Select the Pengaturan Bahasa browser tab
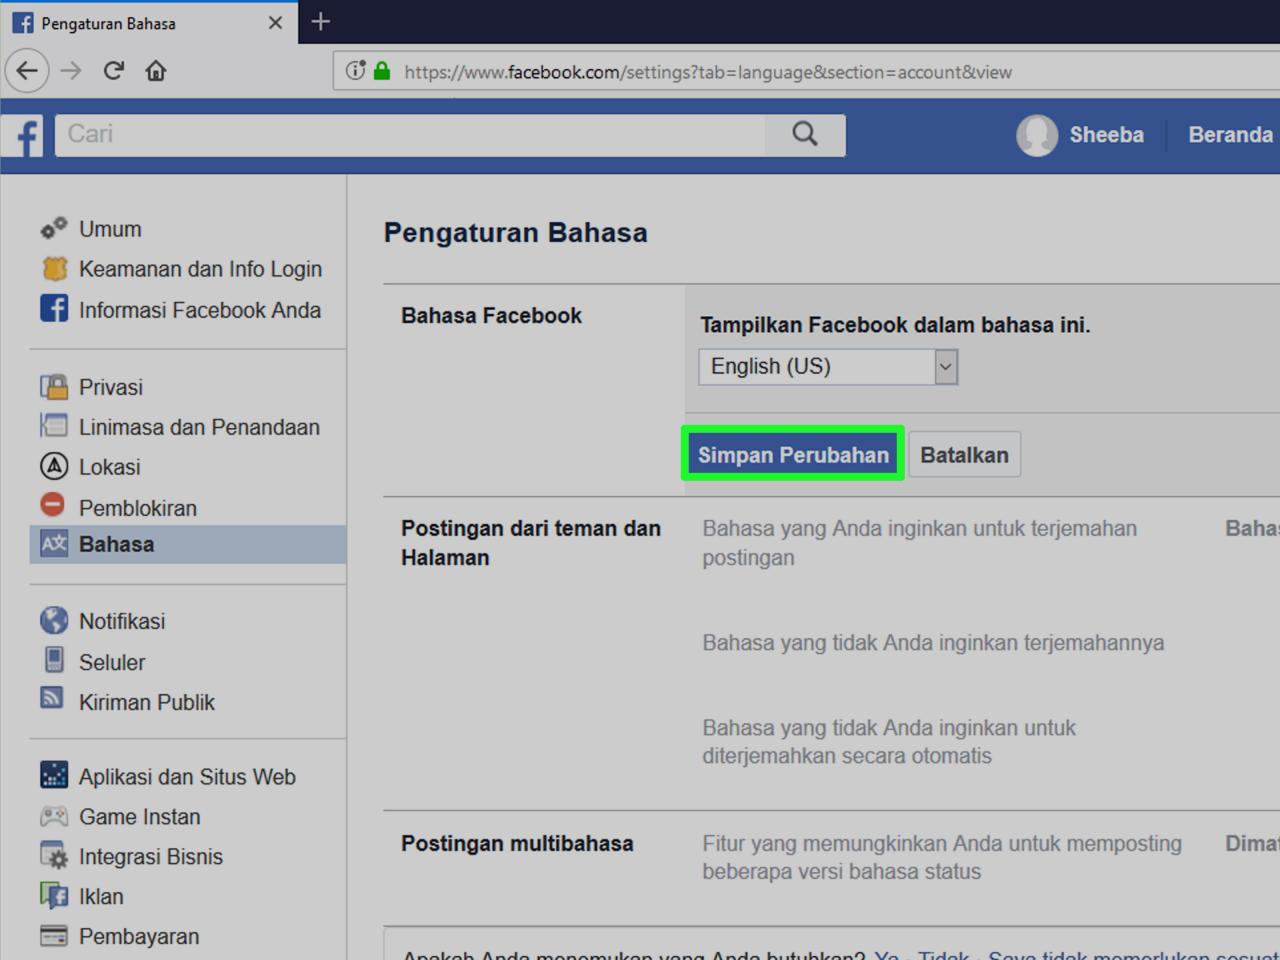 pyautogui.click(x=148, y=22)
